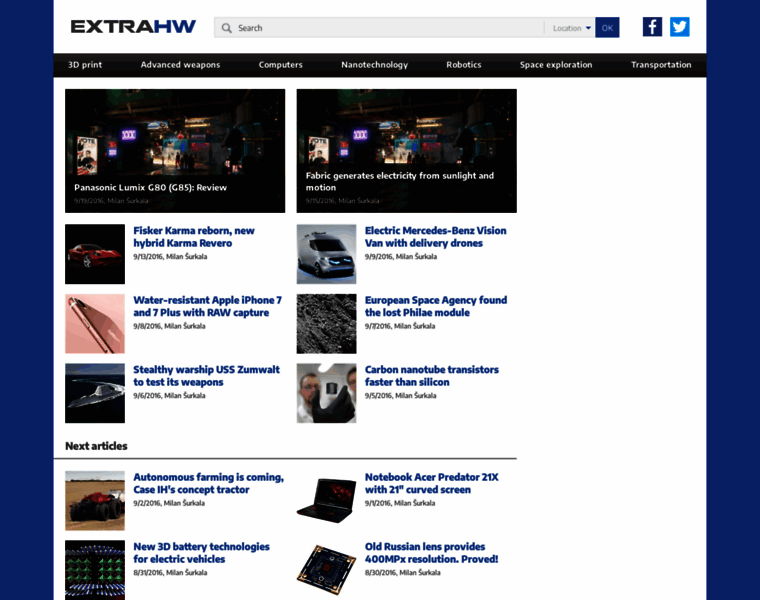Open the Advanced weapons category
The height and width of the screenshot is (600, 760).
pyautogui.click(x=180, y=65)
